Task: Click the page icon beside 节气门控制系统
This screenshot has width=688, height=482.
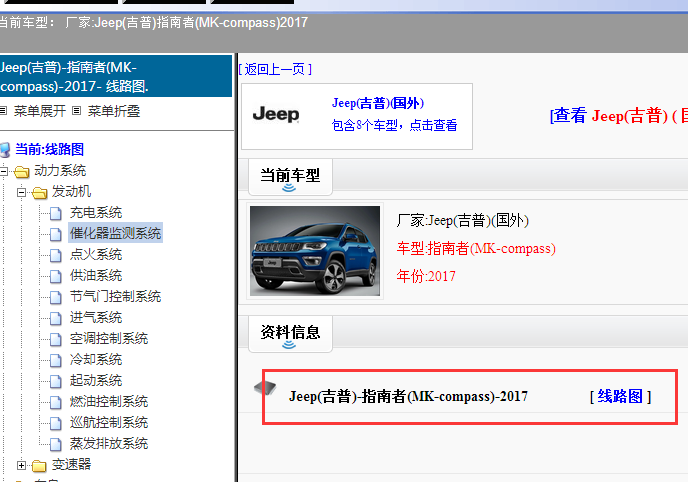Action: click(x=56, y=297)
